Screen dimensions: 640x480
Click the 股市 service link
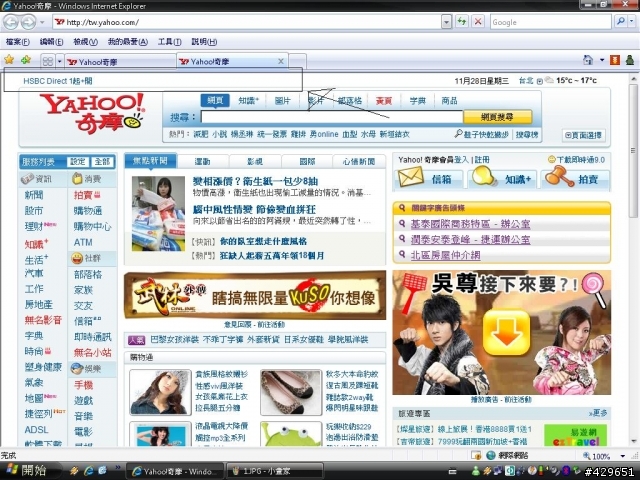coord(34,211)
